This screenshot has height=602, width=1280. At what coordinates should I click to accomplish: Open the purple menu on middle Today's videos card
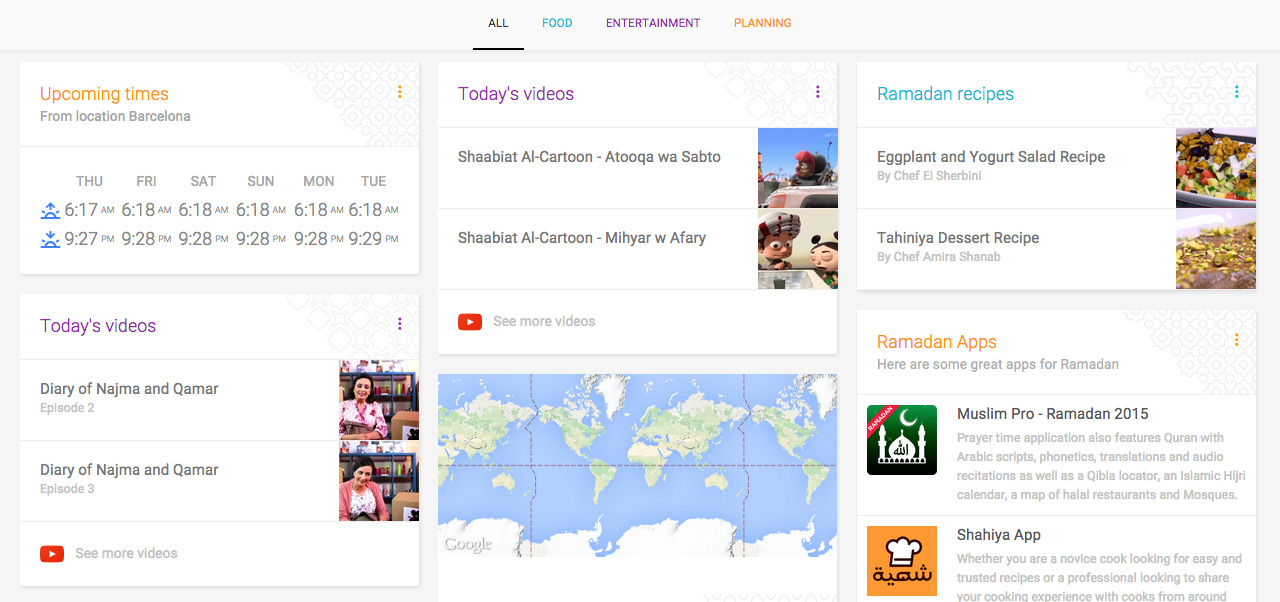(817, 92)
